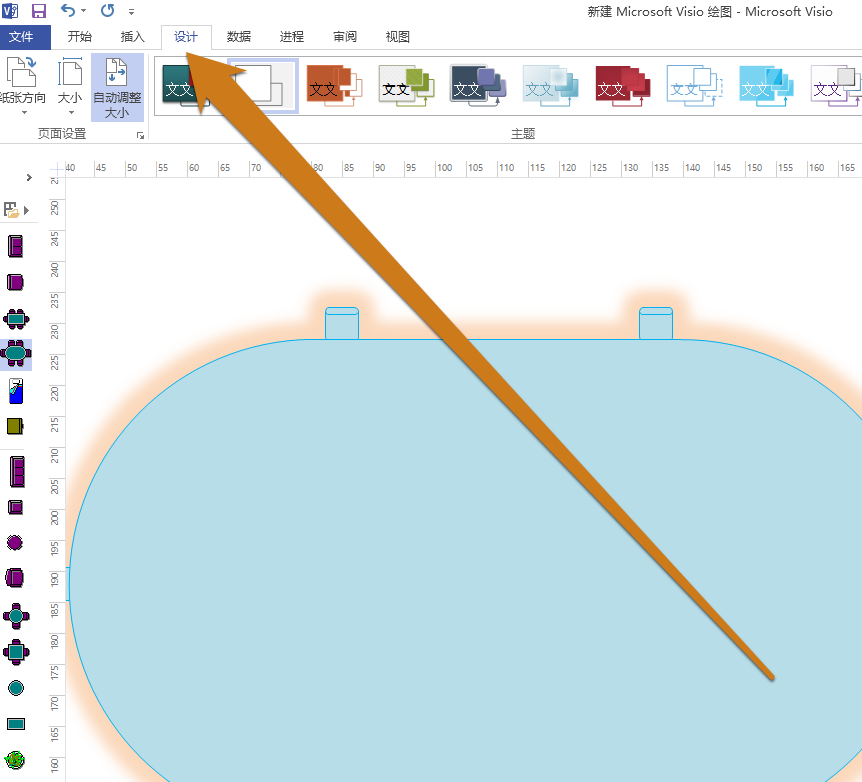Open the 大小 page size dropdown
The width and height of the screenshot is (862, 782).
(70, 88)
